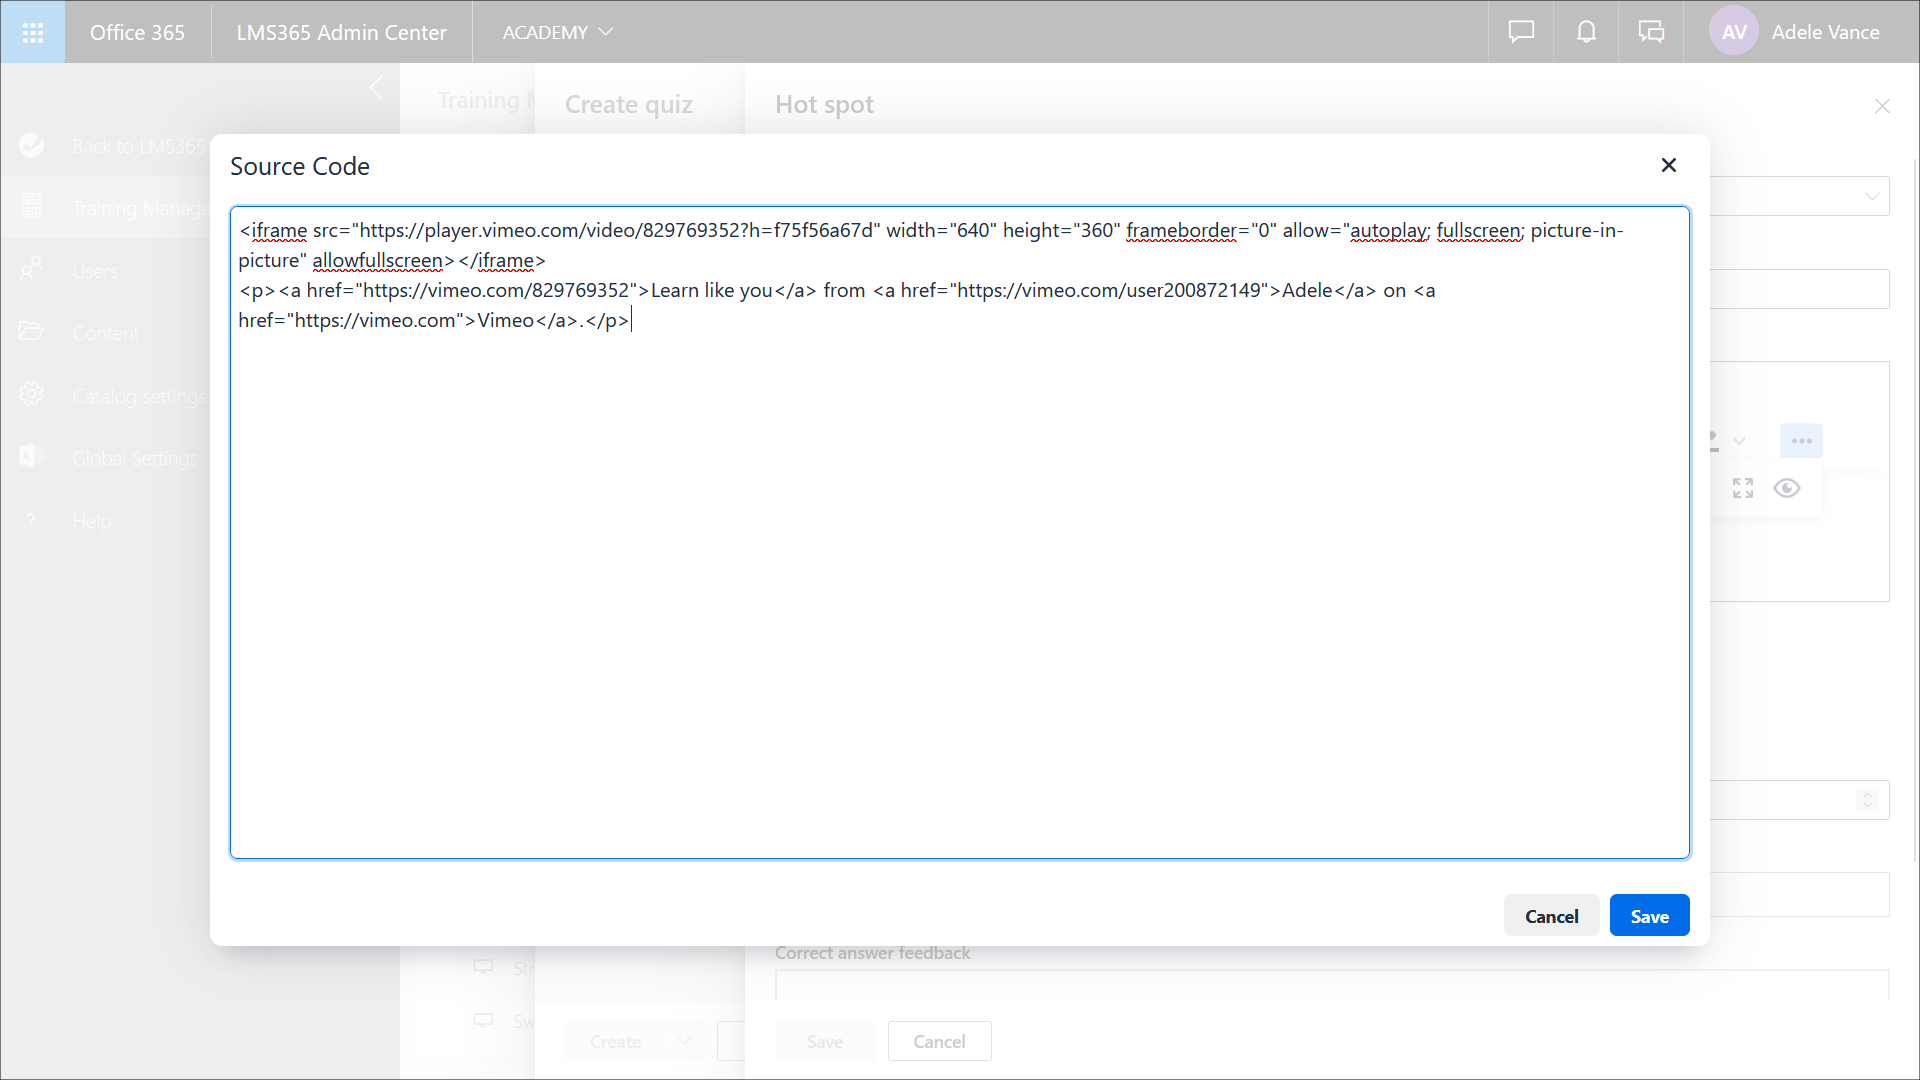Collapse the left navigation chevron
The image size is (1920, 1080).
pyautogui.click(x=377, y=88)
